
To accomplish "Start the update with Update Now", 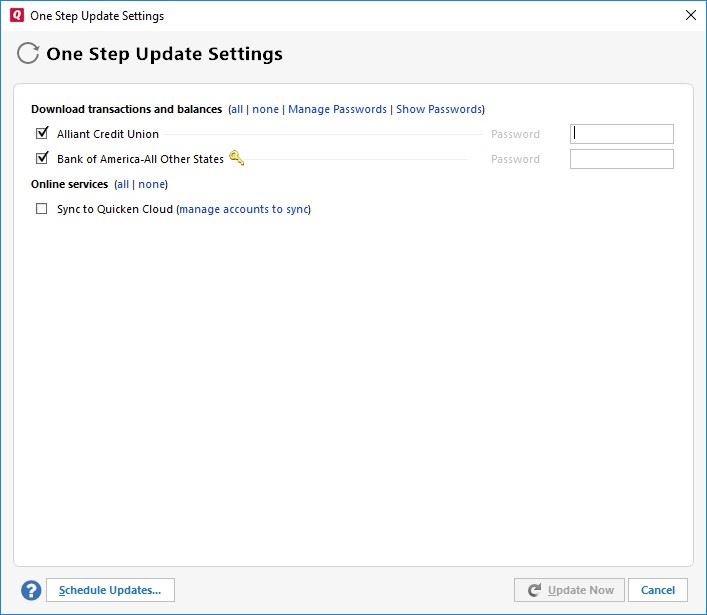I will pos(569,590).
